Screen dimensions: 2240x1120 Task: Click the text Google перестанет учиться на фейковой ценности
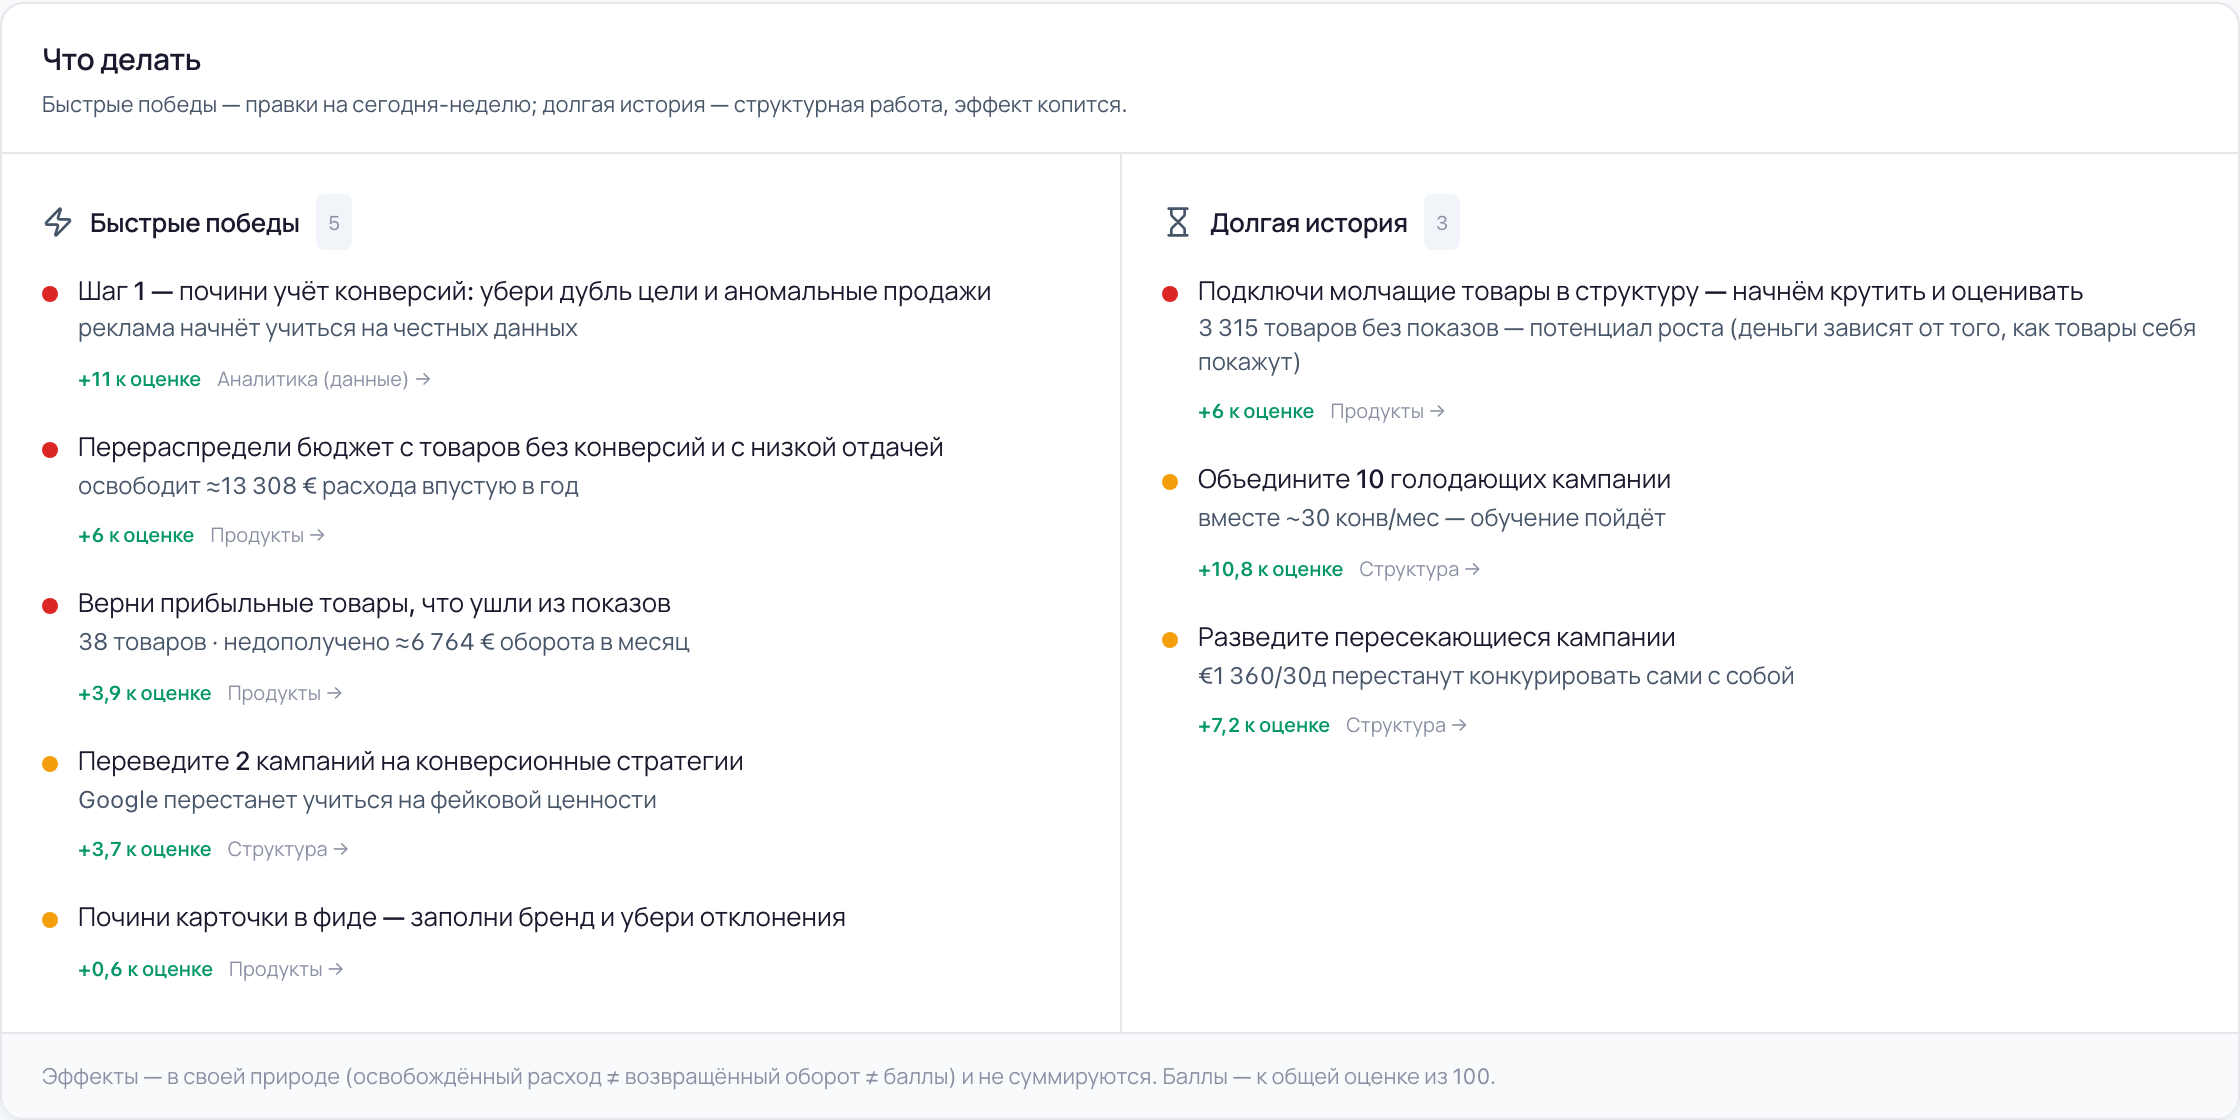tap(367, 800)
